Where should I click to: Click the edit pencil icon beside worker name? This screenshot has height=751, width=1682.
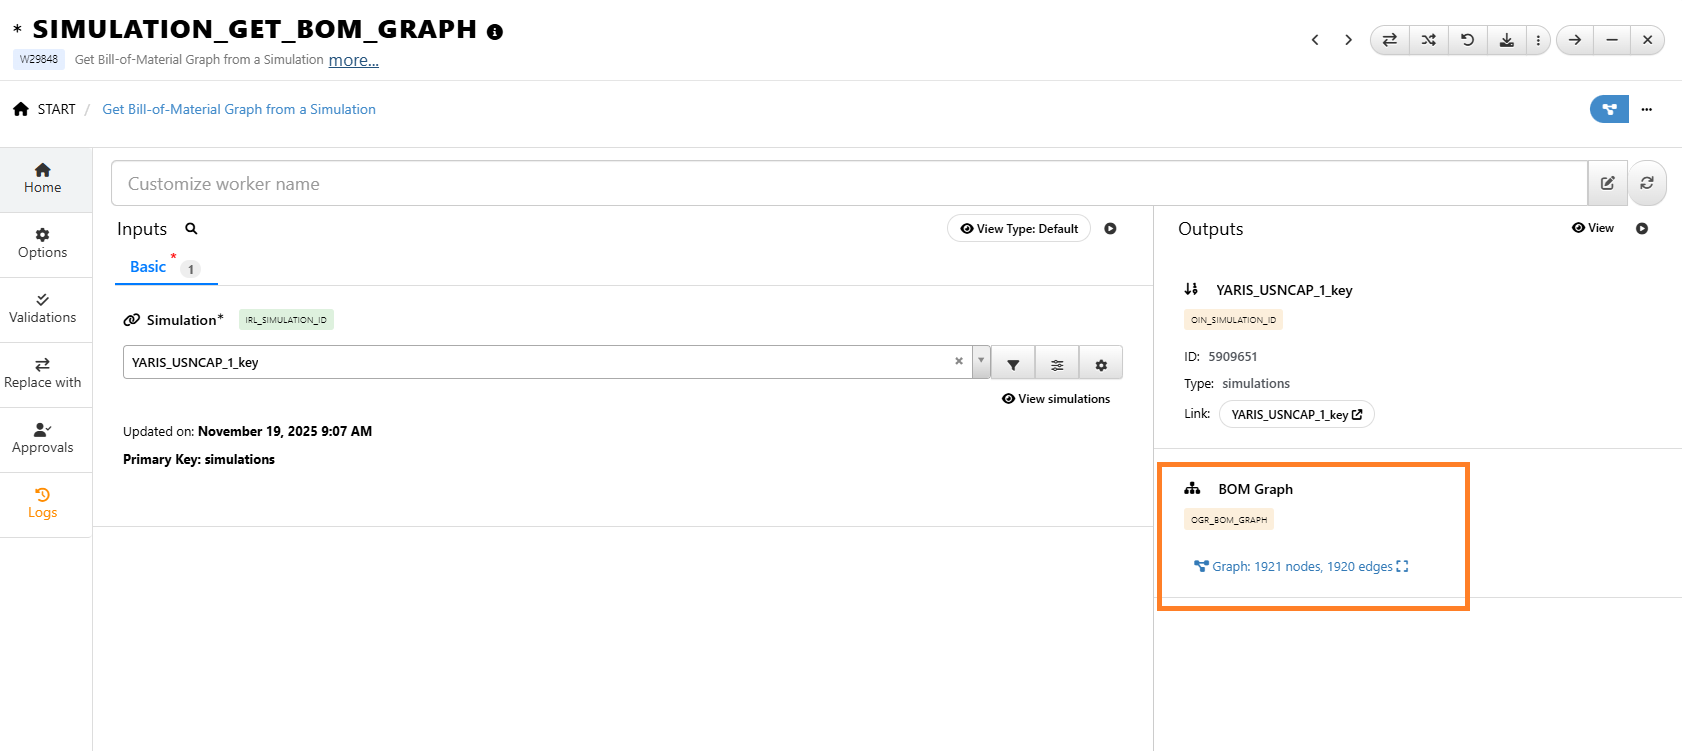[x=1607, y=183]
